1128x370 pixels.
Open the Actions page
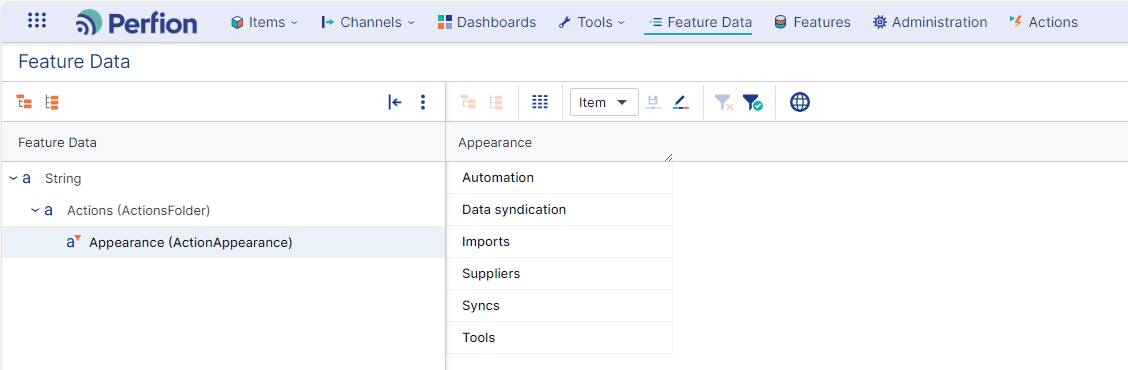[x=1043, y=22]
